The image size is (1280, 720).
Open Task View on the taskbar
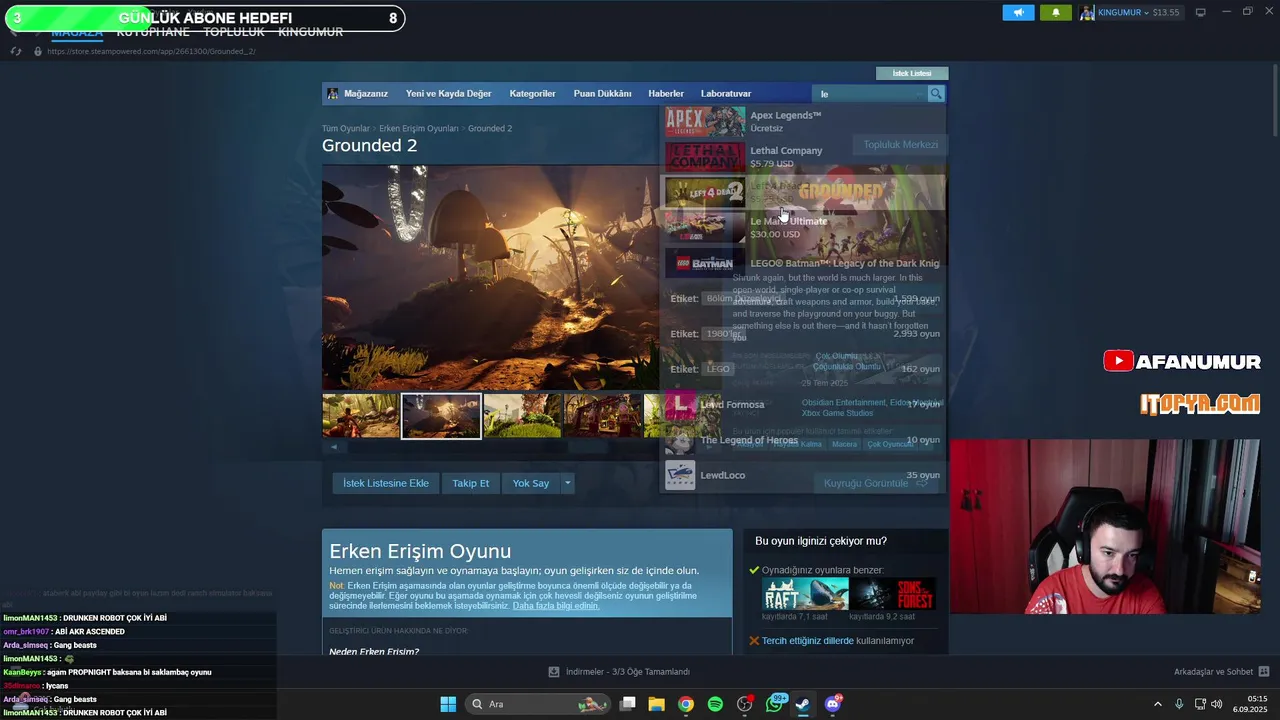click(628, 704)
